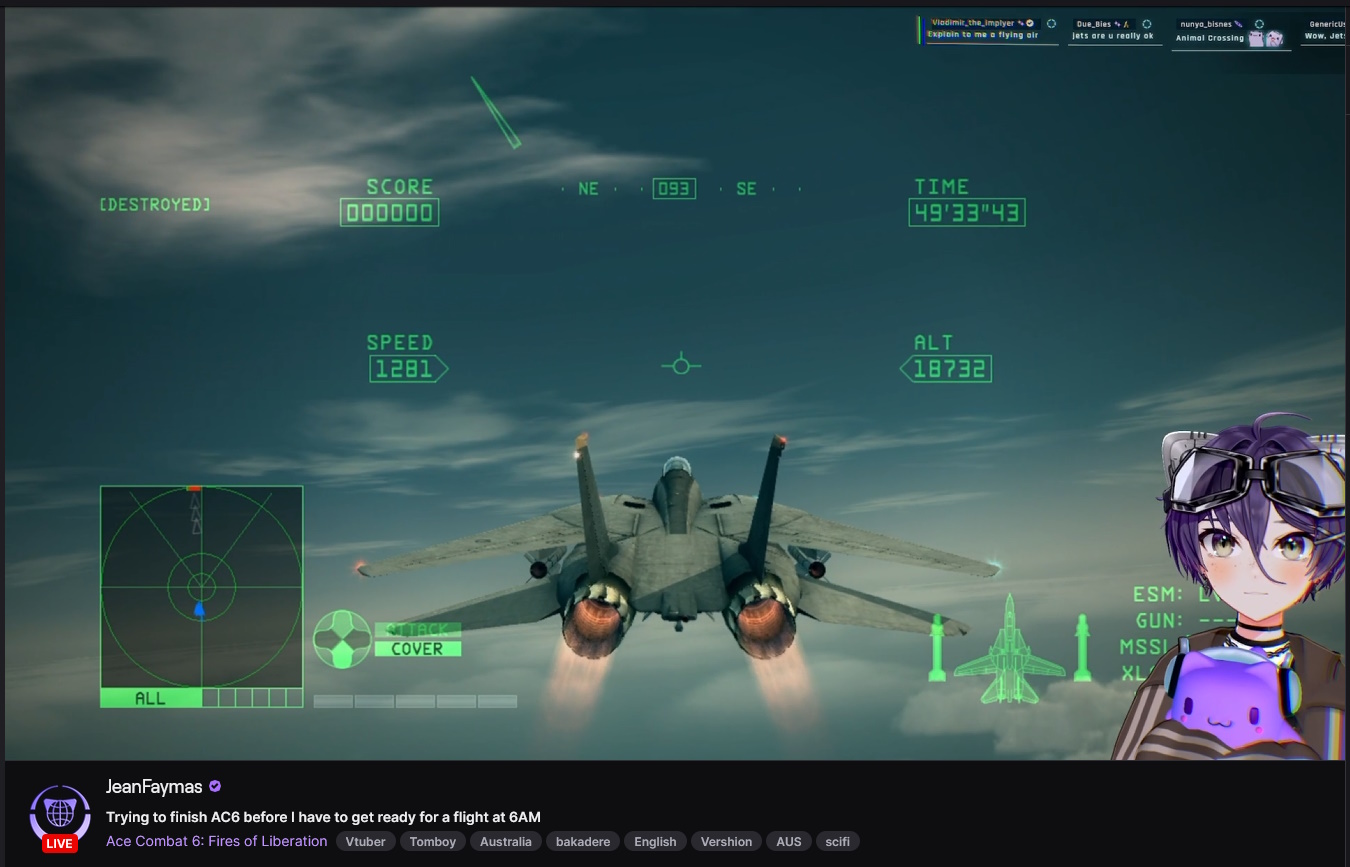Click the red LIVE badge

60,843
